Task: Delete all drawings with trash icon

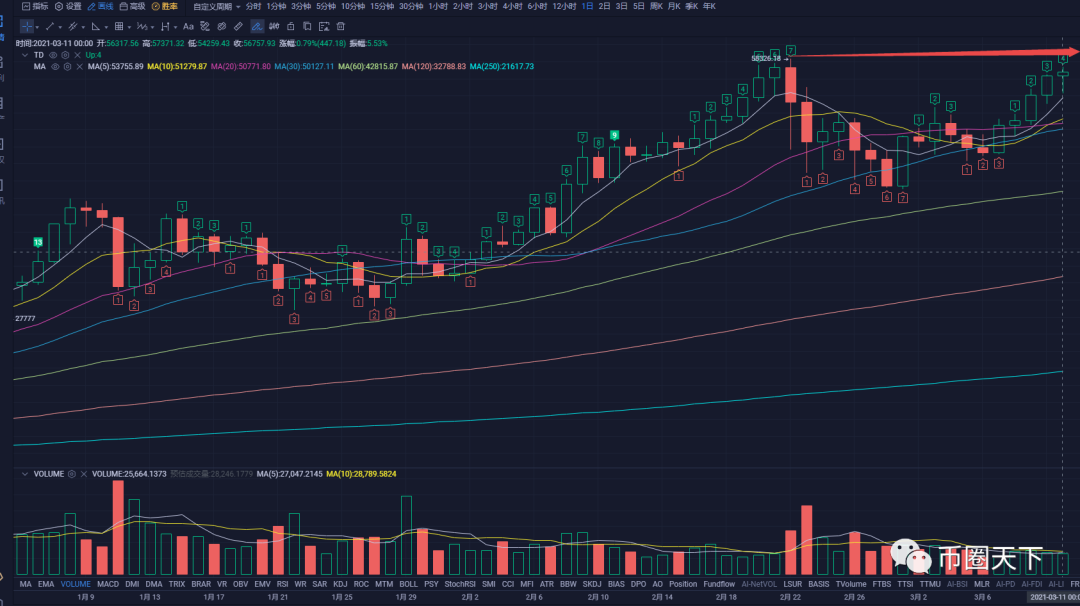Action: [x=341, y=26]
